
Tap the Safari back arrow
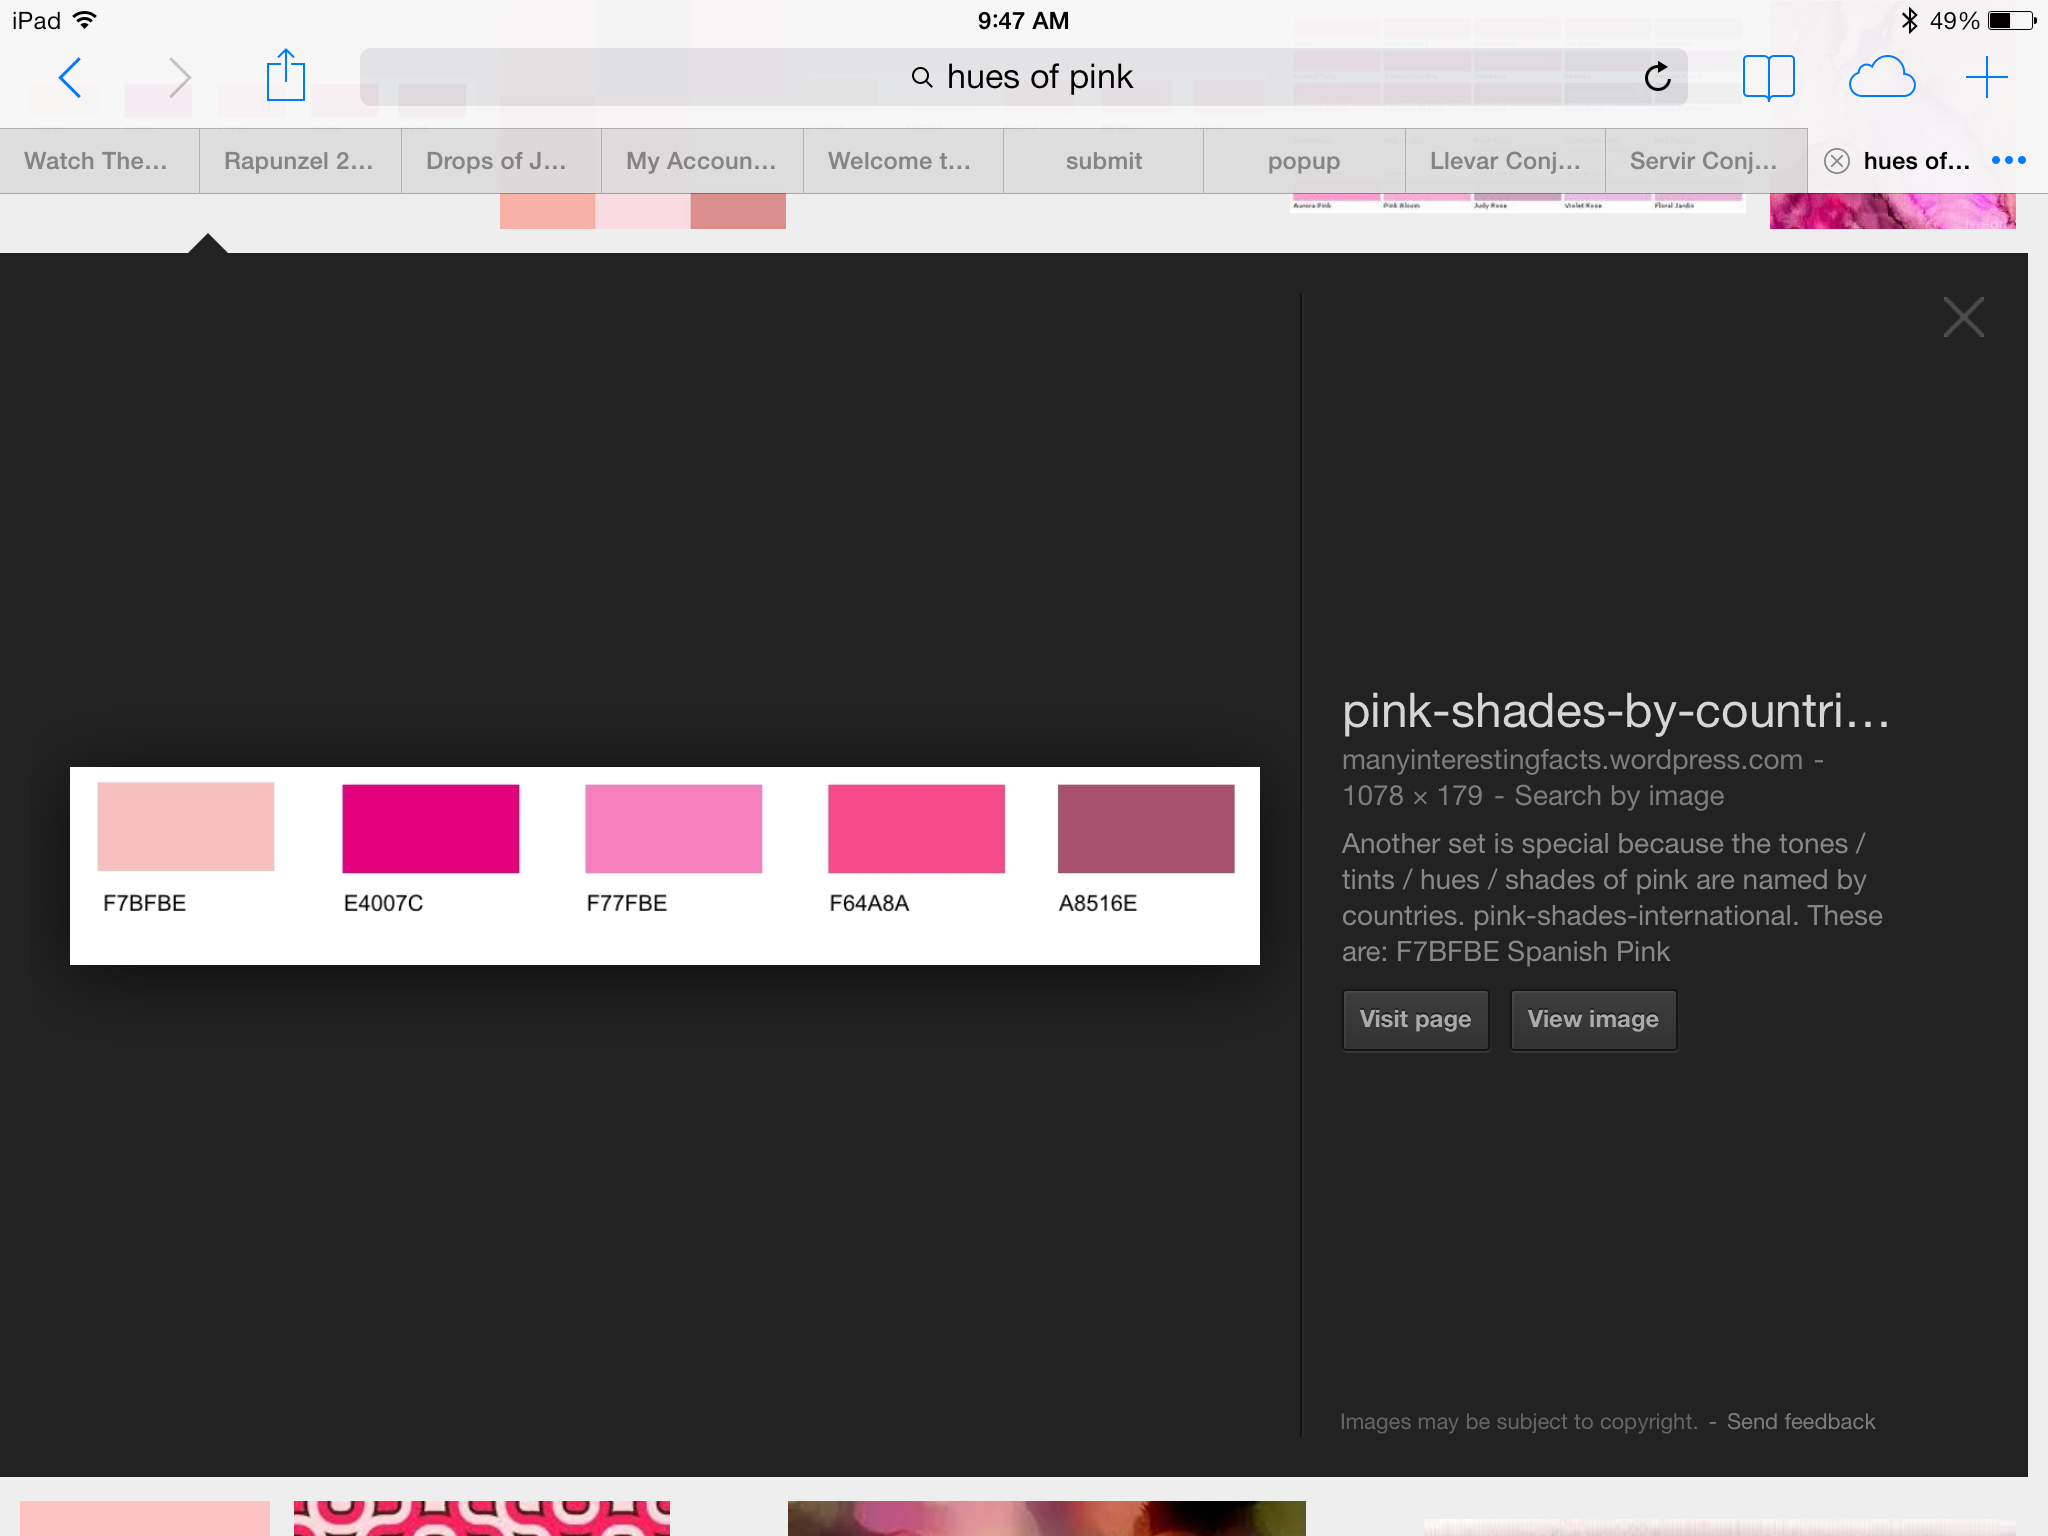pos(70,77)
